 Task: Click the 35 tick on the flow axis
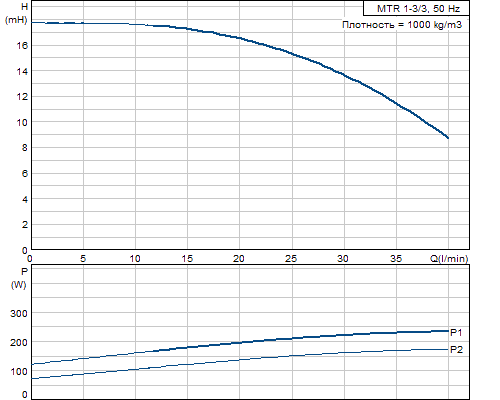[x=396, y=259]
